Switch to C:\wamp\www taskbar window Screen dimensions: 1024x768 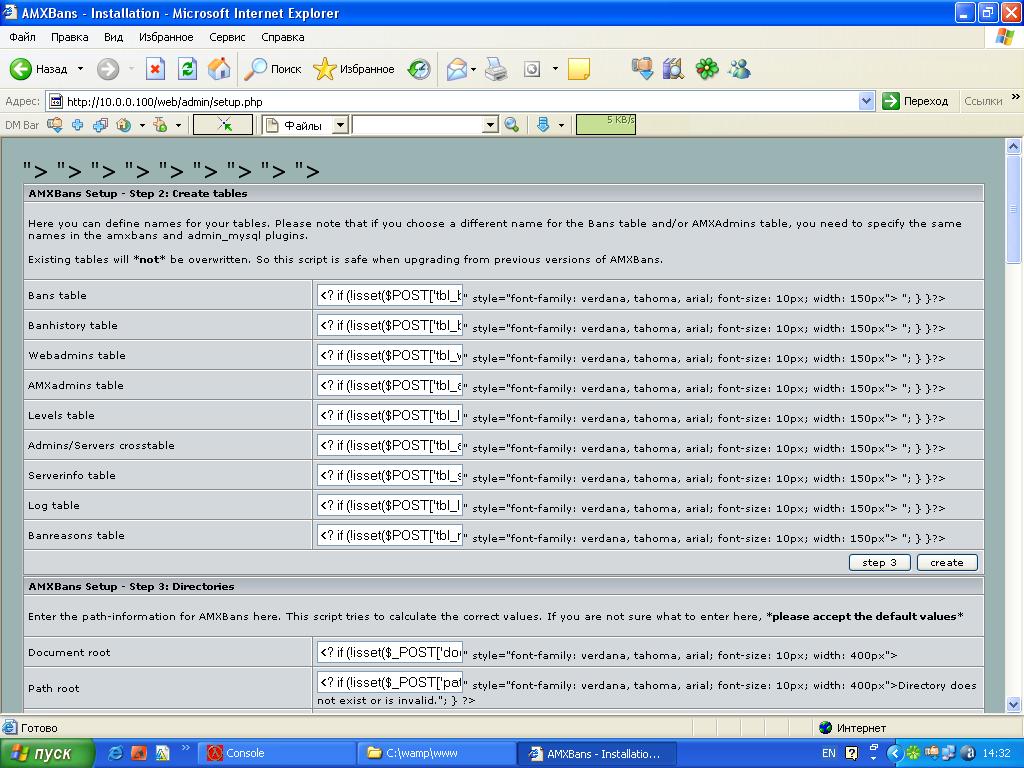click(x=437, y=753)
